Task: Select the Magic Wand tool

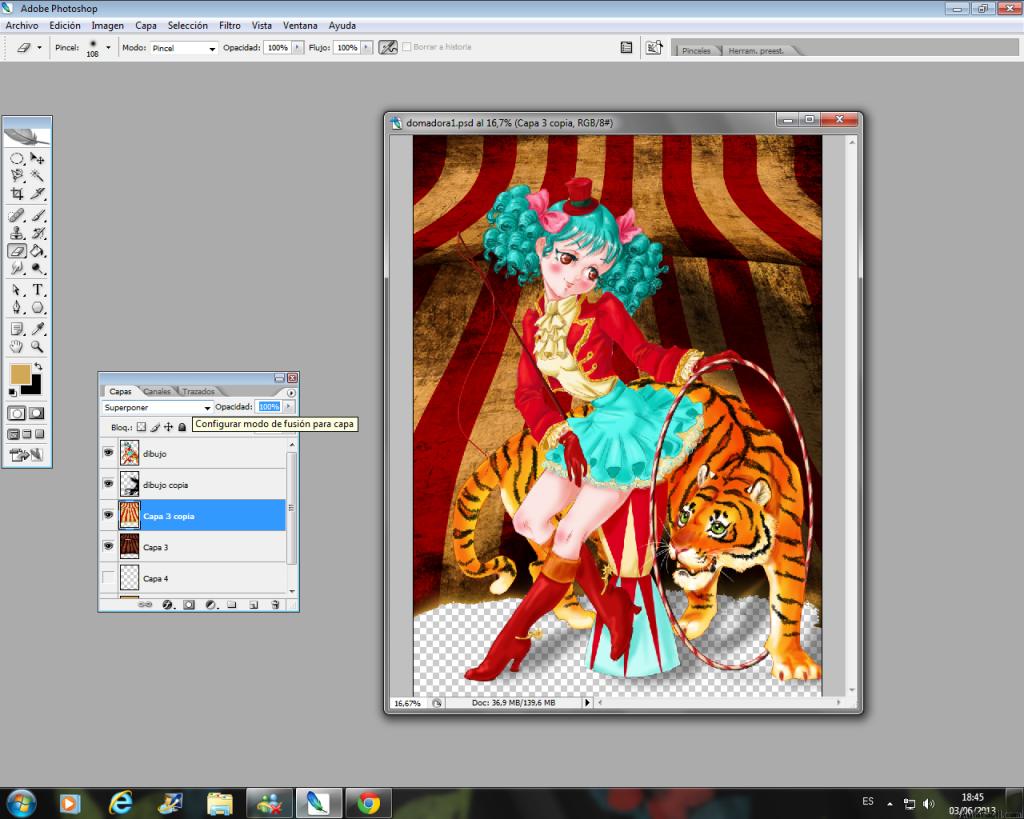Action: tap(37, 176)
